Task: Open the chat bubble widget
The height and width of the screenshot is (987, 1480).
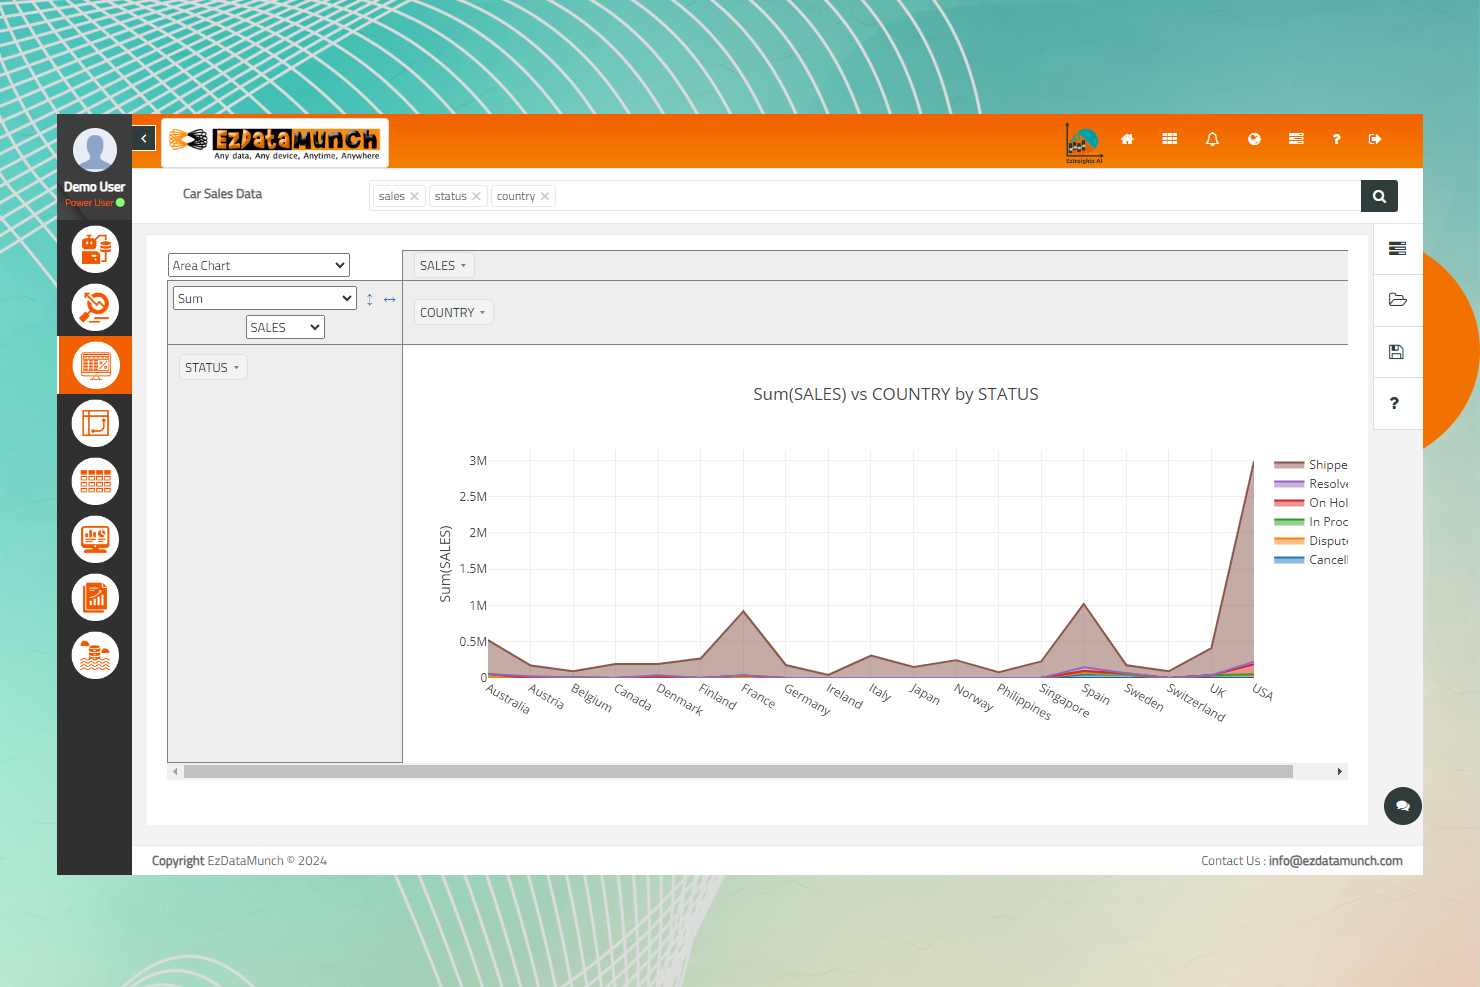Action: click(1402, 806)
